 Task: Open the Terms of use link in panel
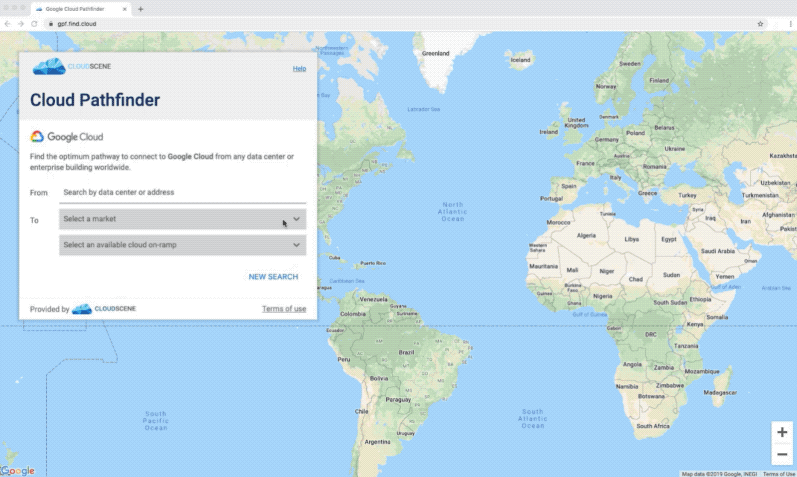284,309
